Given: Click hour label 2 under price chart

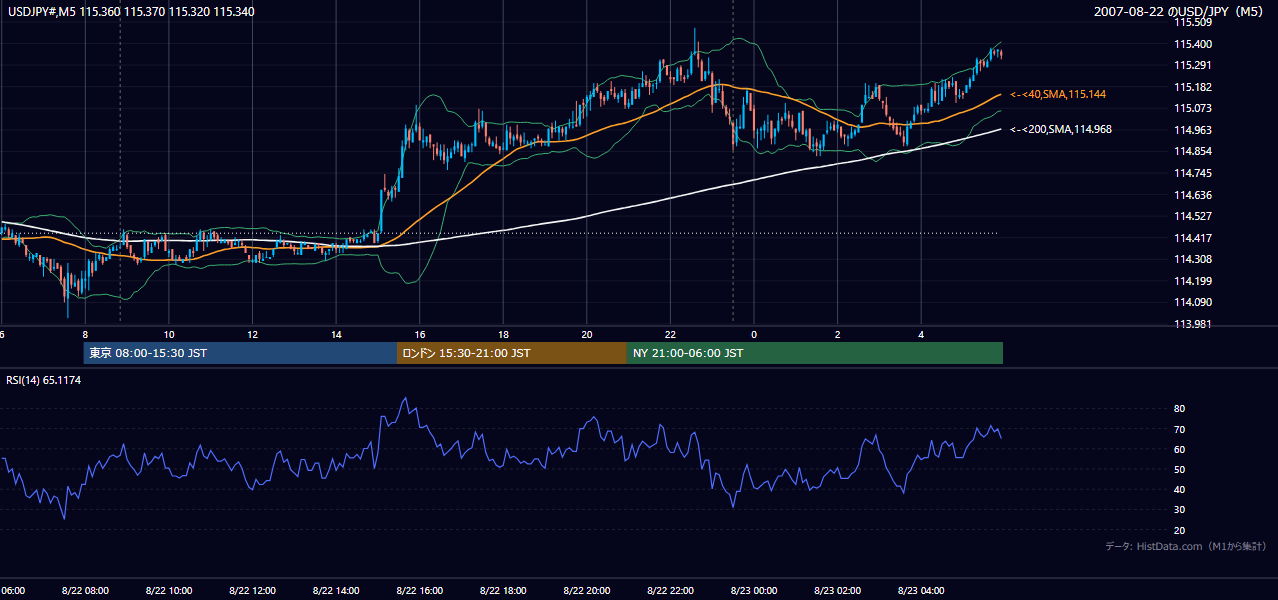Looking at the screenshot, I should 837,334.
